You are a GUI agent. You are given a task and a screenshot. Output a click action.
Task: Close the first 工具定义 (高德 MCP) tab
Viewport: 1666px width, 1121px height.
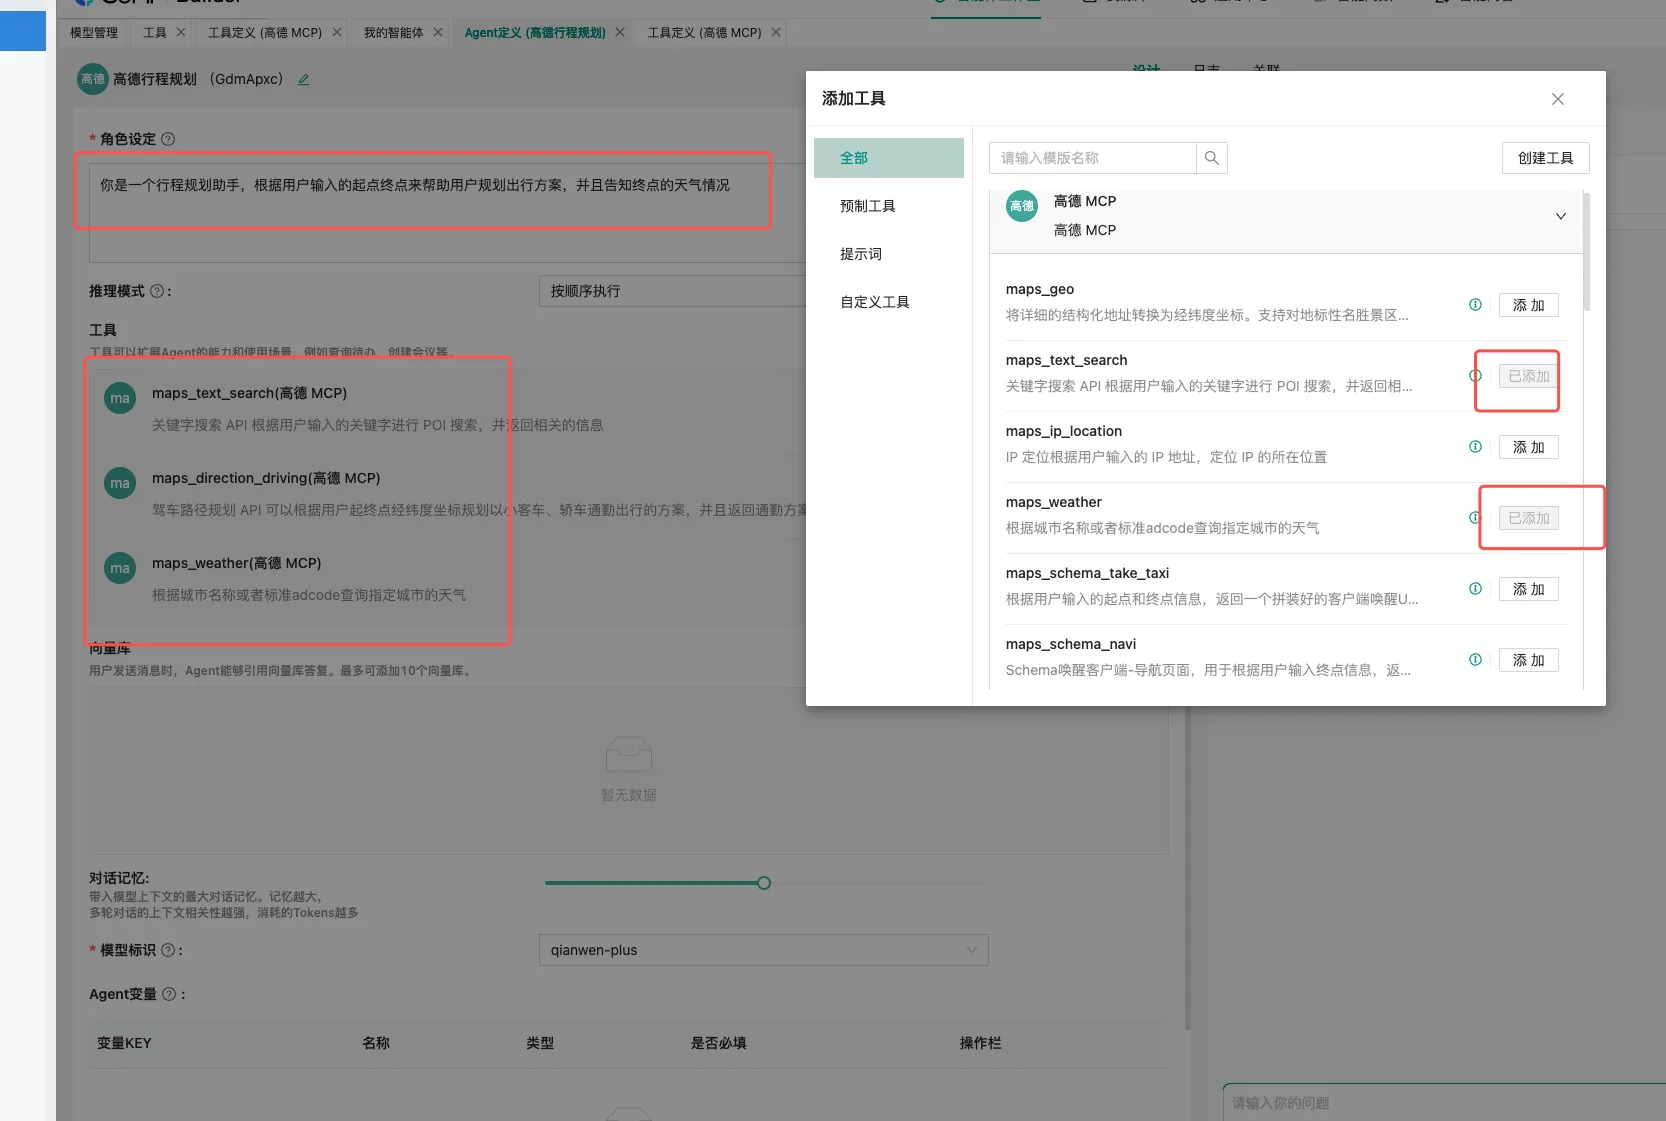pyautogui.click(x=337, y=32)
